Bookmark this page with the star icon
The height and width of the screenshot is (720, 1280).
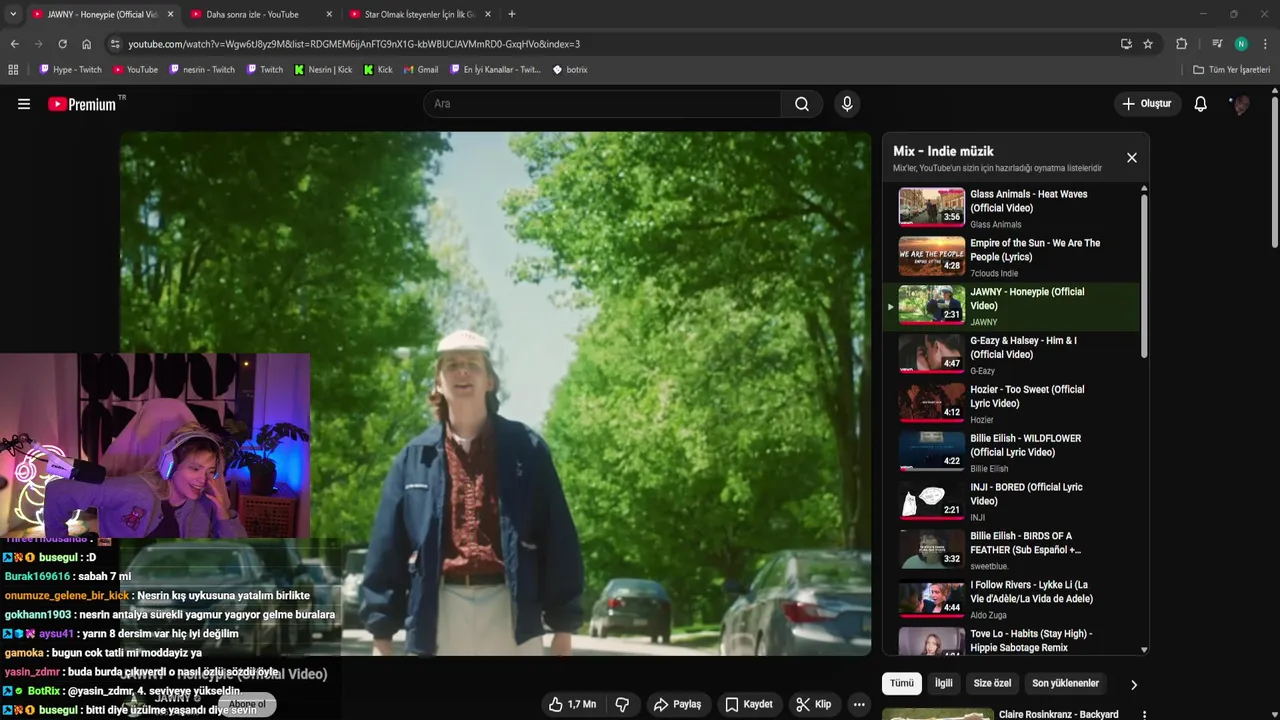tap(1148, 44)
